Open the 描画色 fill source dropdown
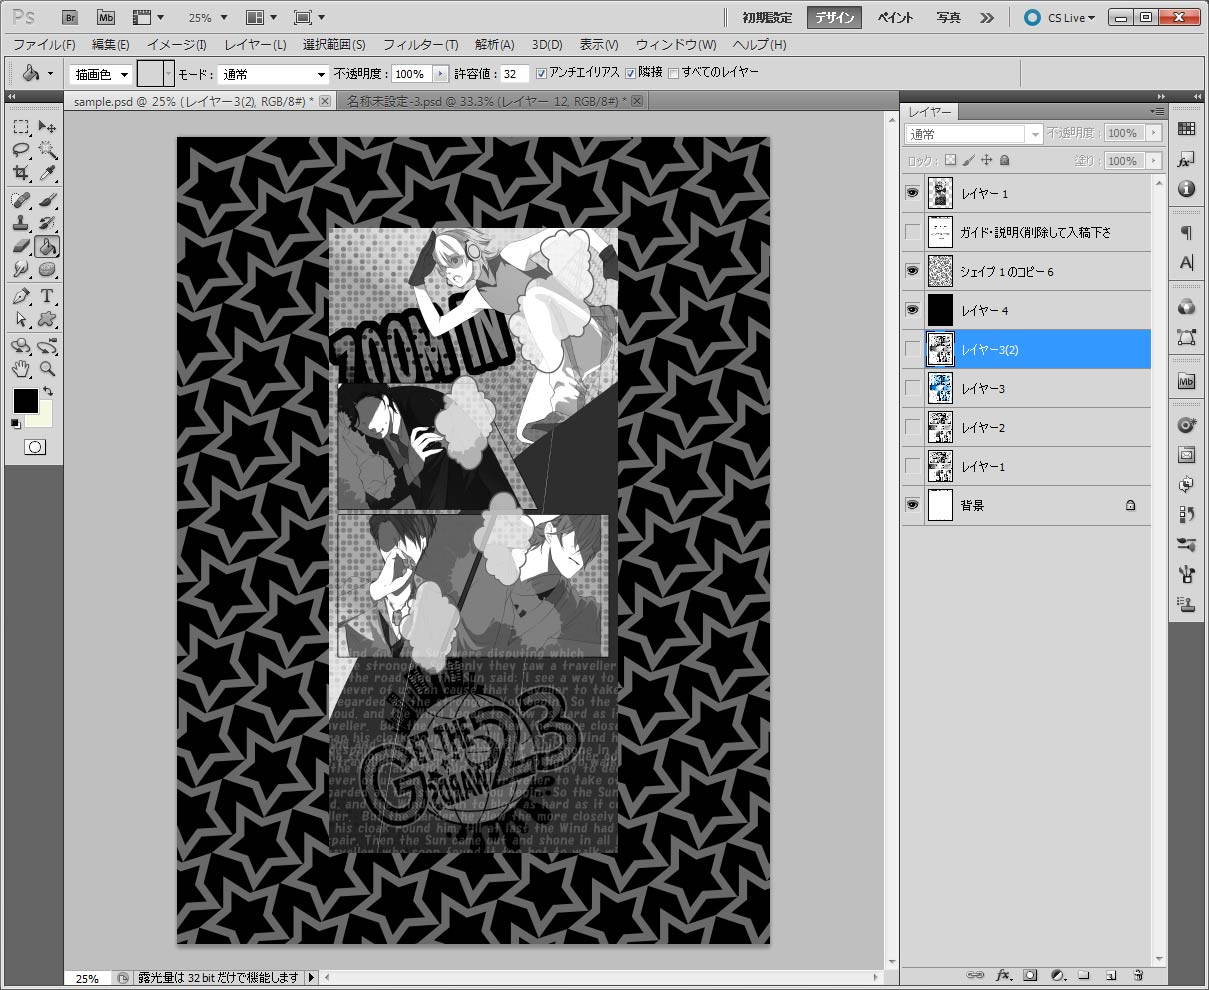 click(x=100, y=74)
